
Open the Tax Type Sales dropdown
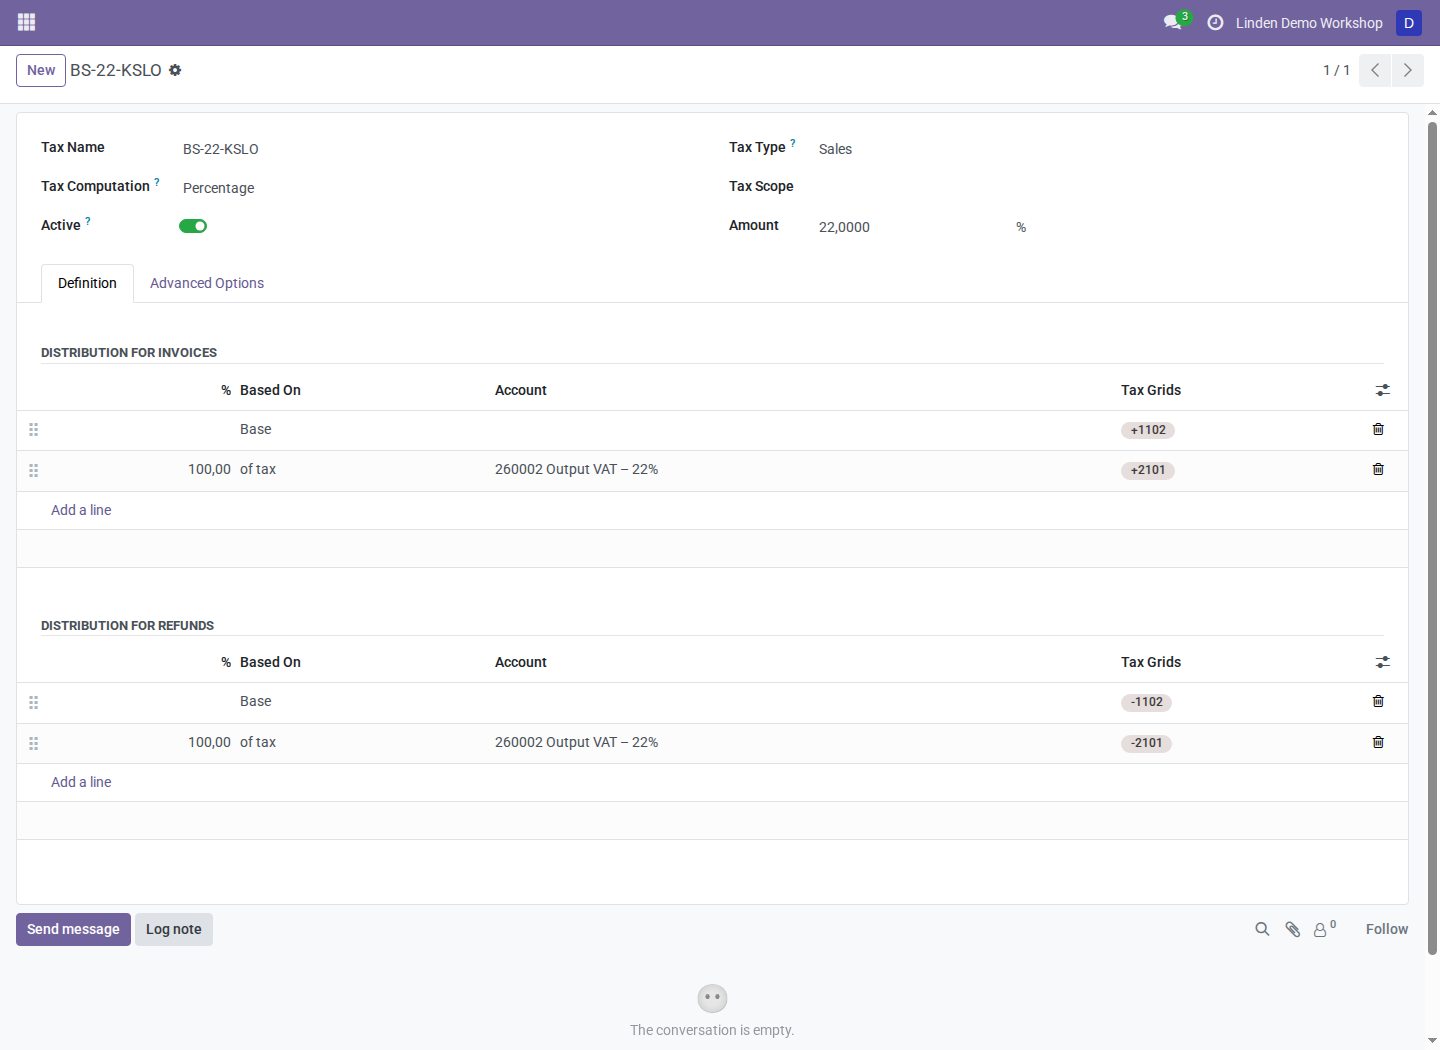[x=1100, y=149]
